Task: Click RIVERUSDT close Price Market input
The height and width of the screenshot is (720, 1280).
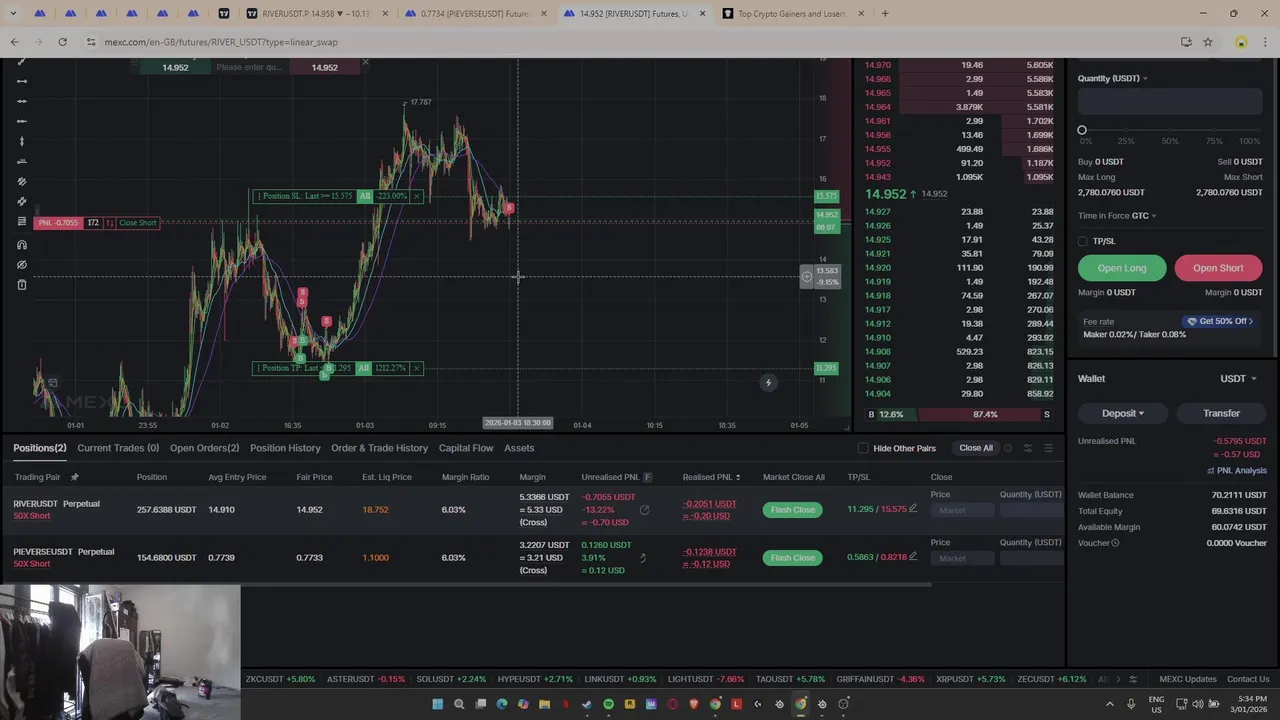Action: [x=961, y=510]
